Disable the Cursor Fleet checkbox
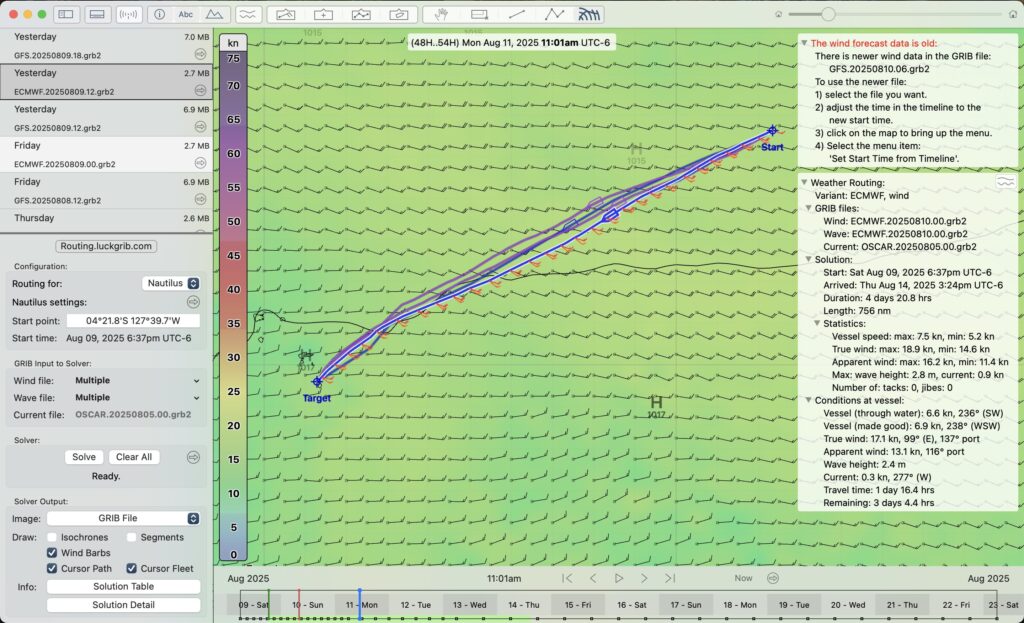The image size is (1024, 623). click(132, 568)
